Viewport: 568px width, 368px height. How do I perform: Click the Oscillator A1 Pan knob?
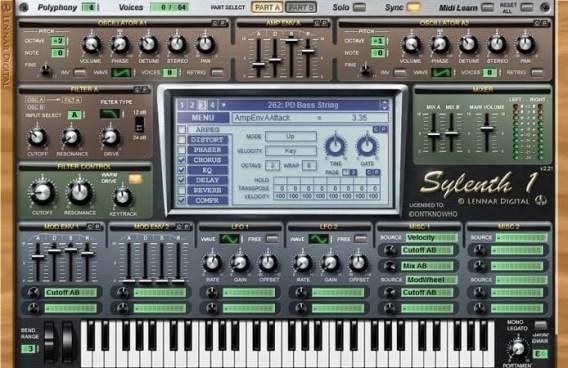coord(205,45)
